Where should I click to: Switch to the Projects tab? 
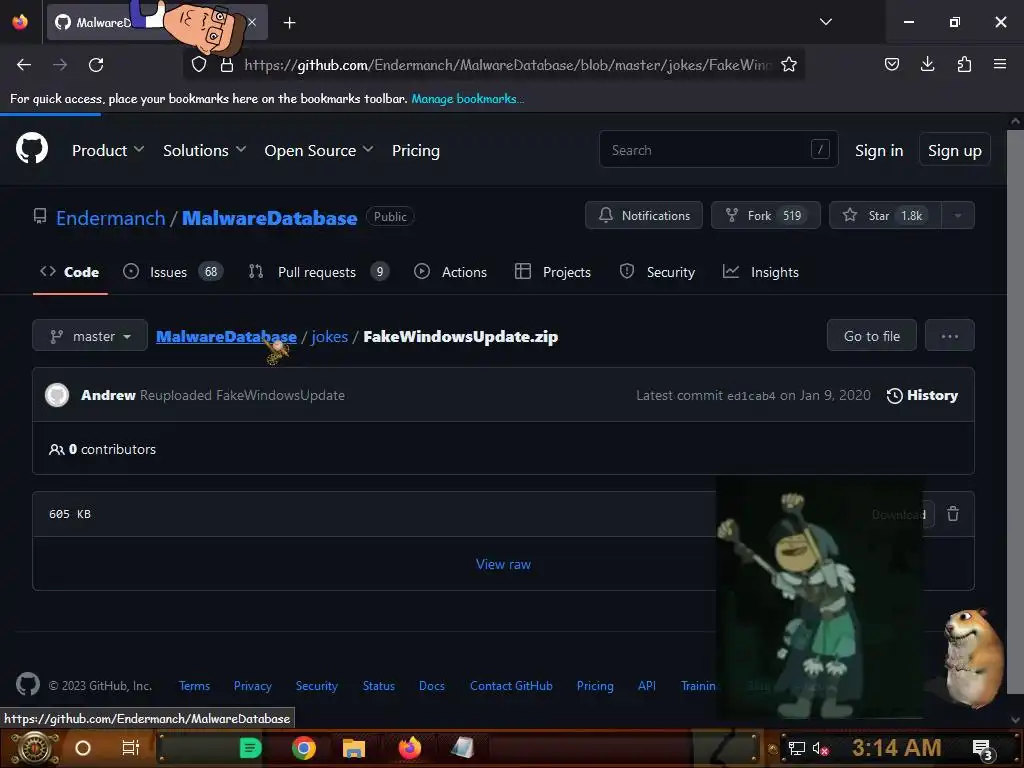(552, 272)
